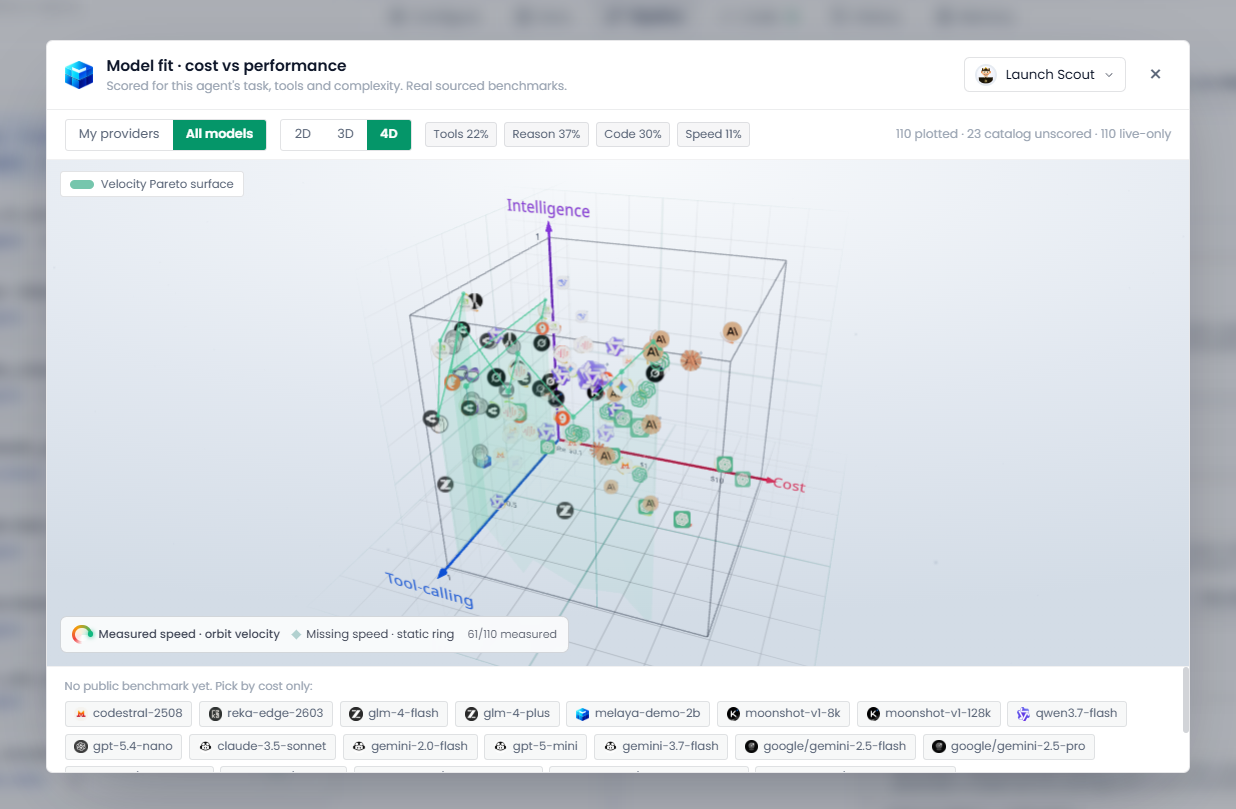Select the All models filter
This screenshot has height=809, width=1236.
tap(219, 134)
